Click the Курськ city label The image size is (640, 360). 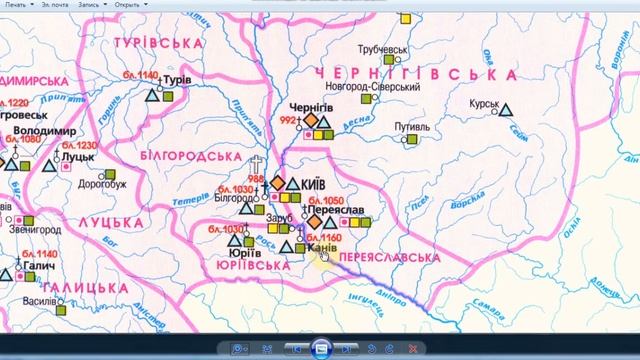(x=484, y=104)
